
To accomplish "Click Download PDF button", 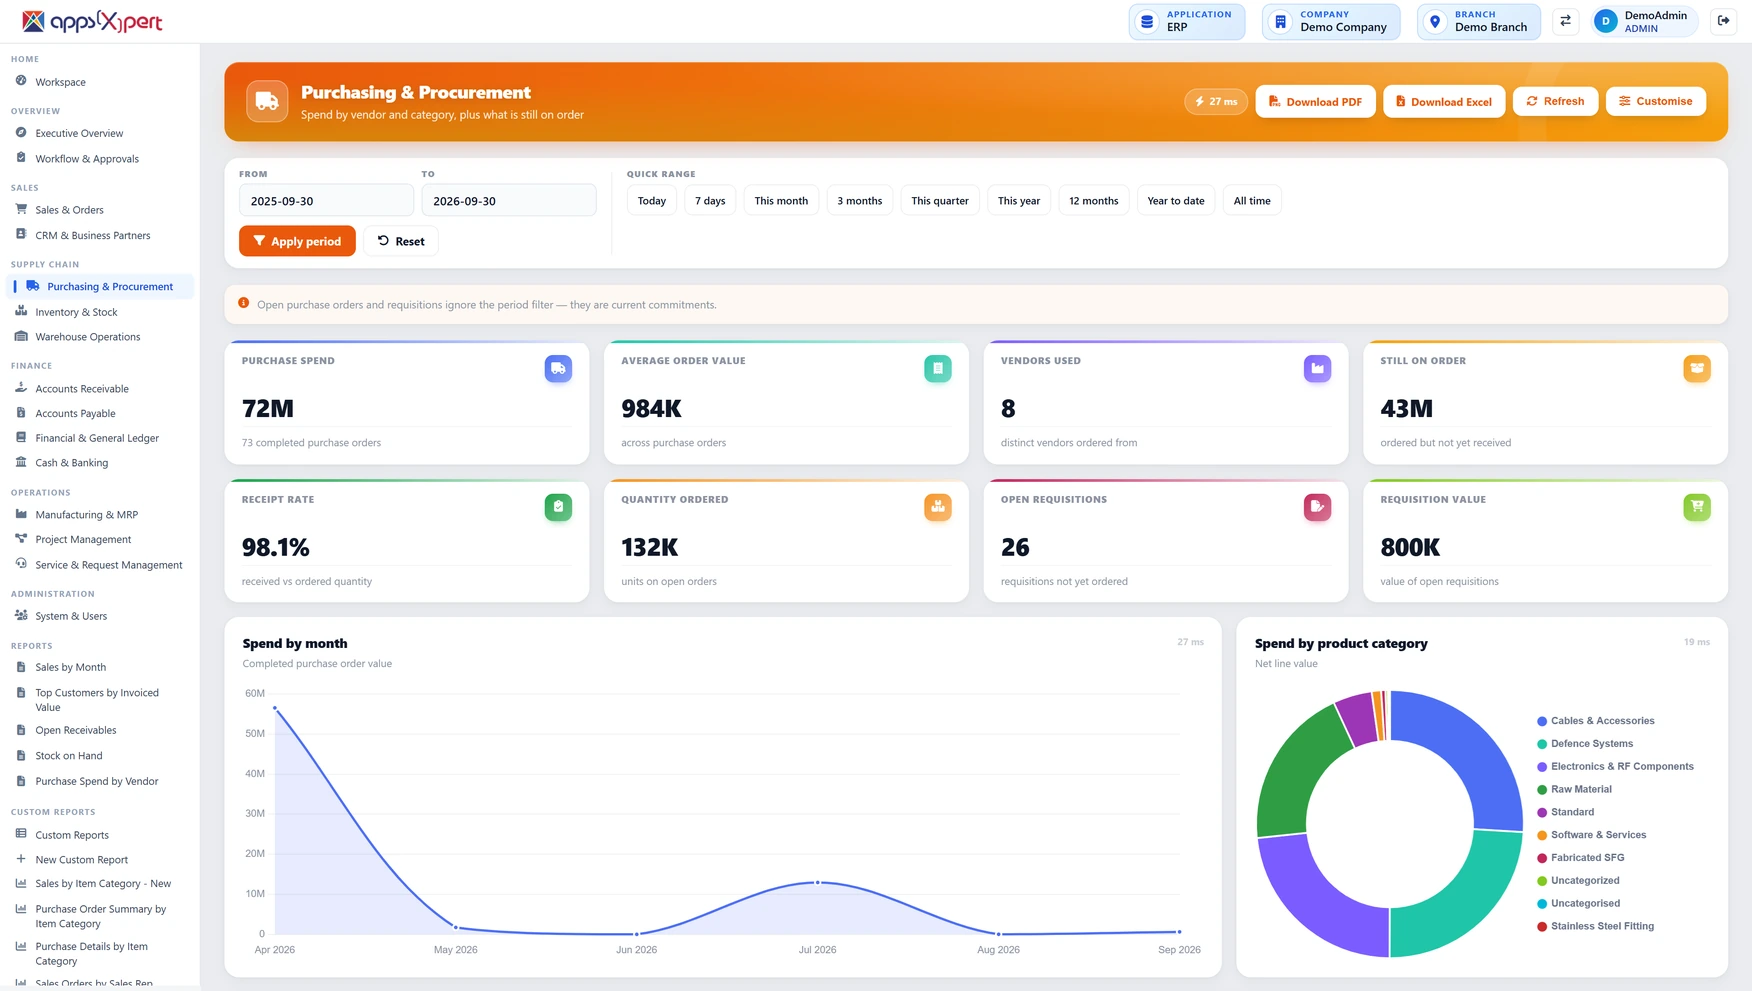I will [1315, 101].
